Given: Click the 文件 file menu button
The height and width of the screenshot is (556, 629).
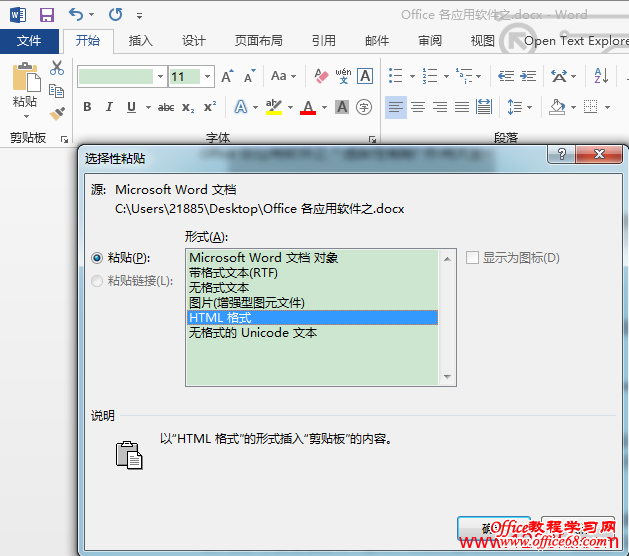Looking at the screenshot, I should 29,41.
